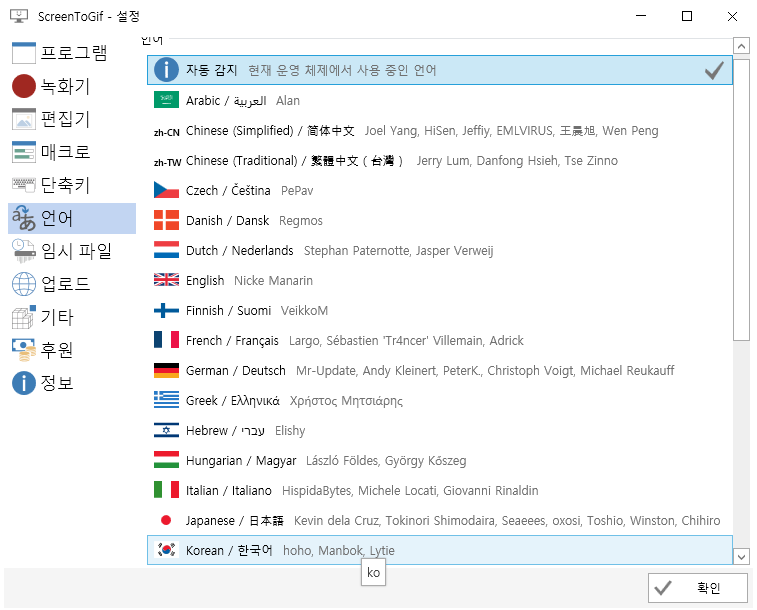Screen dimensions: 757x610
Task: Select the 언어 settings section
Action: [72, 218]
